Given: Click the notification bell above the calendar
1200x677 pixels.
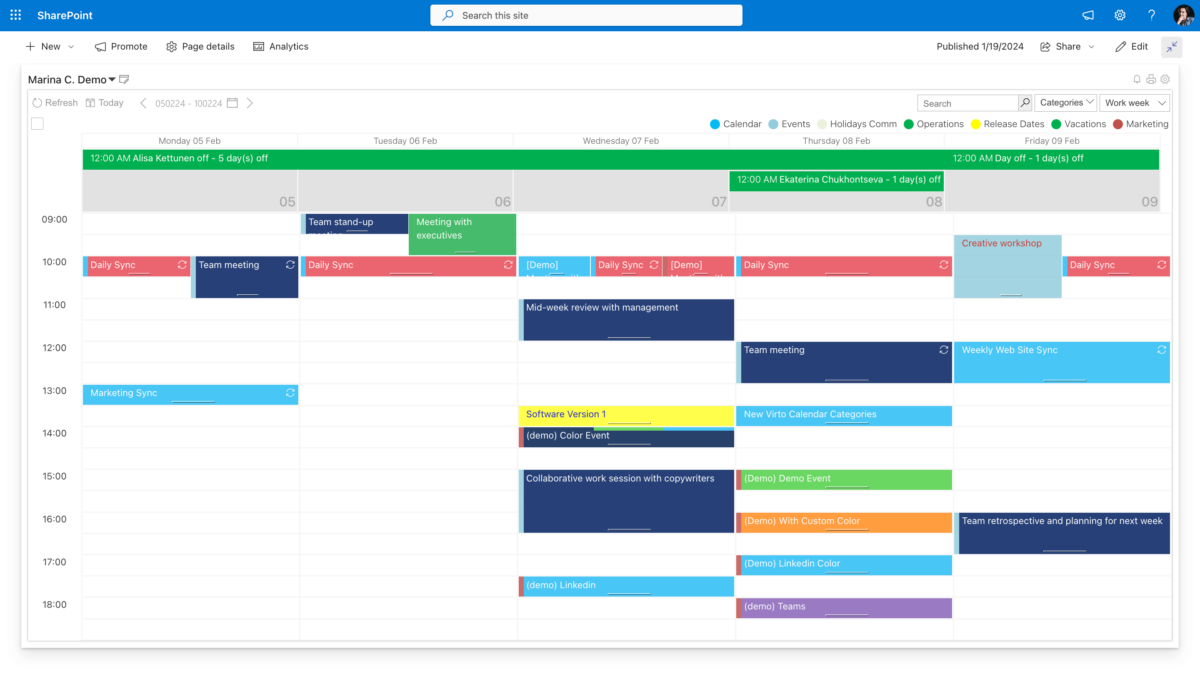Looking at the screenshot, I should tap(1137, 79).
